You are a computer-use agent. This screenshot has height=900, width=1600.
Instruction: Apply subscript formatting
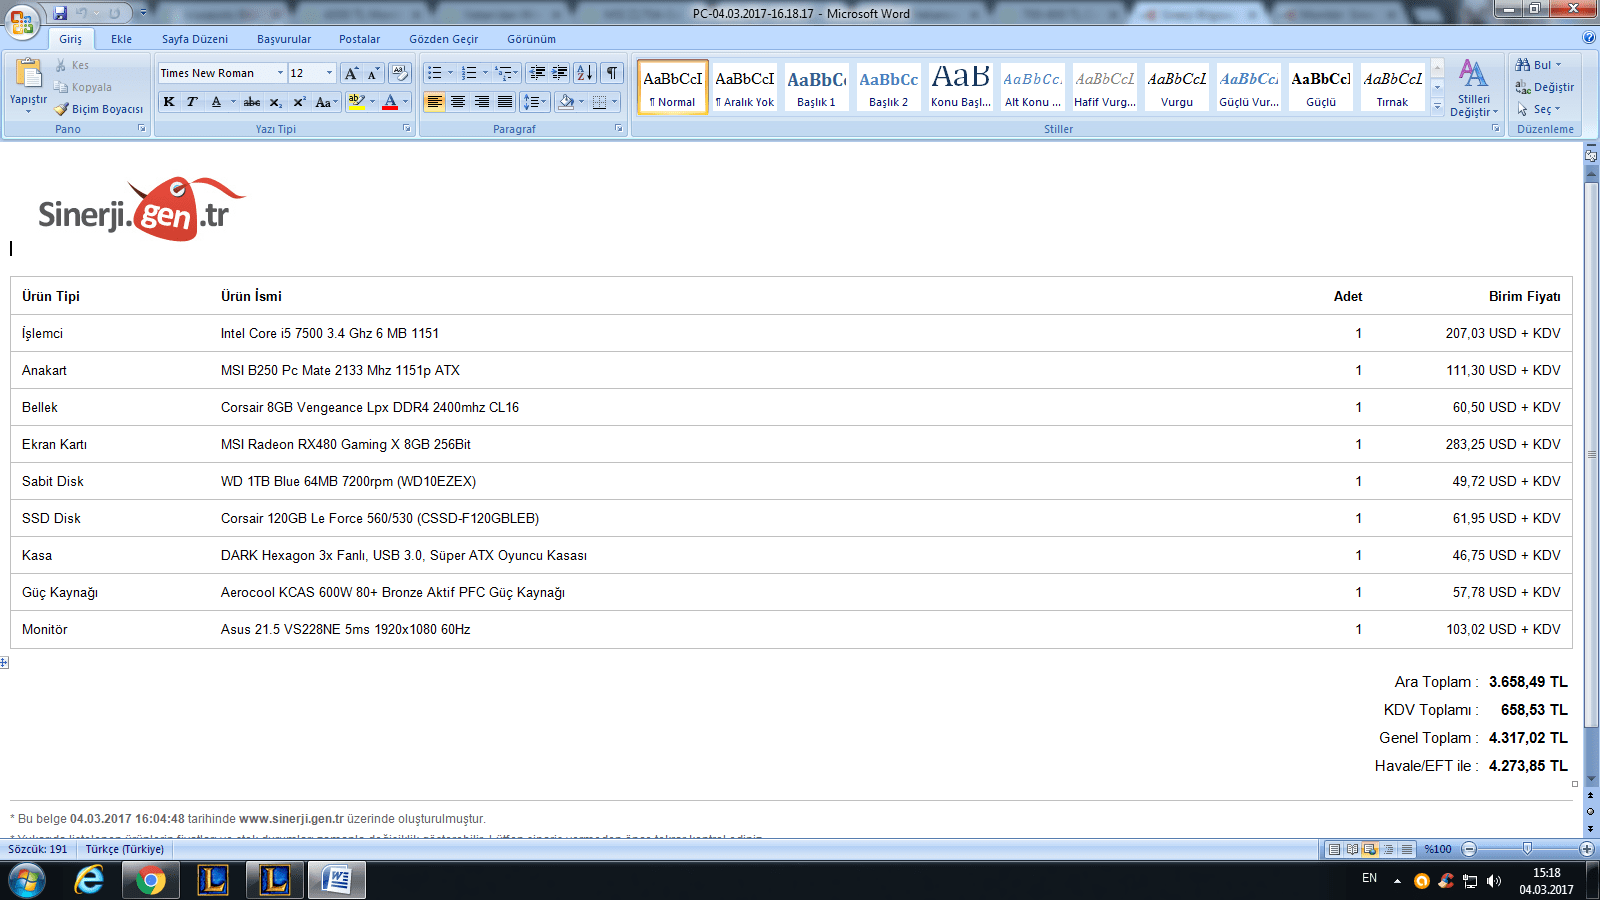pos(275,102)
